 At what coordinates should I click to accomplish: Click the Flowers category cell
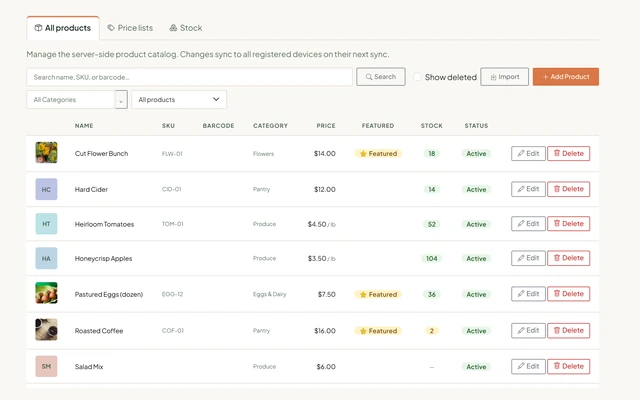point(263,154)
